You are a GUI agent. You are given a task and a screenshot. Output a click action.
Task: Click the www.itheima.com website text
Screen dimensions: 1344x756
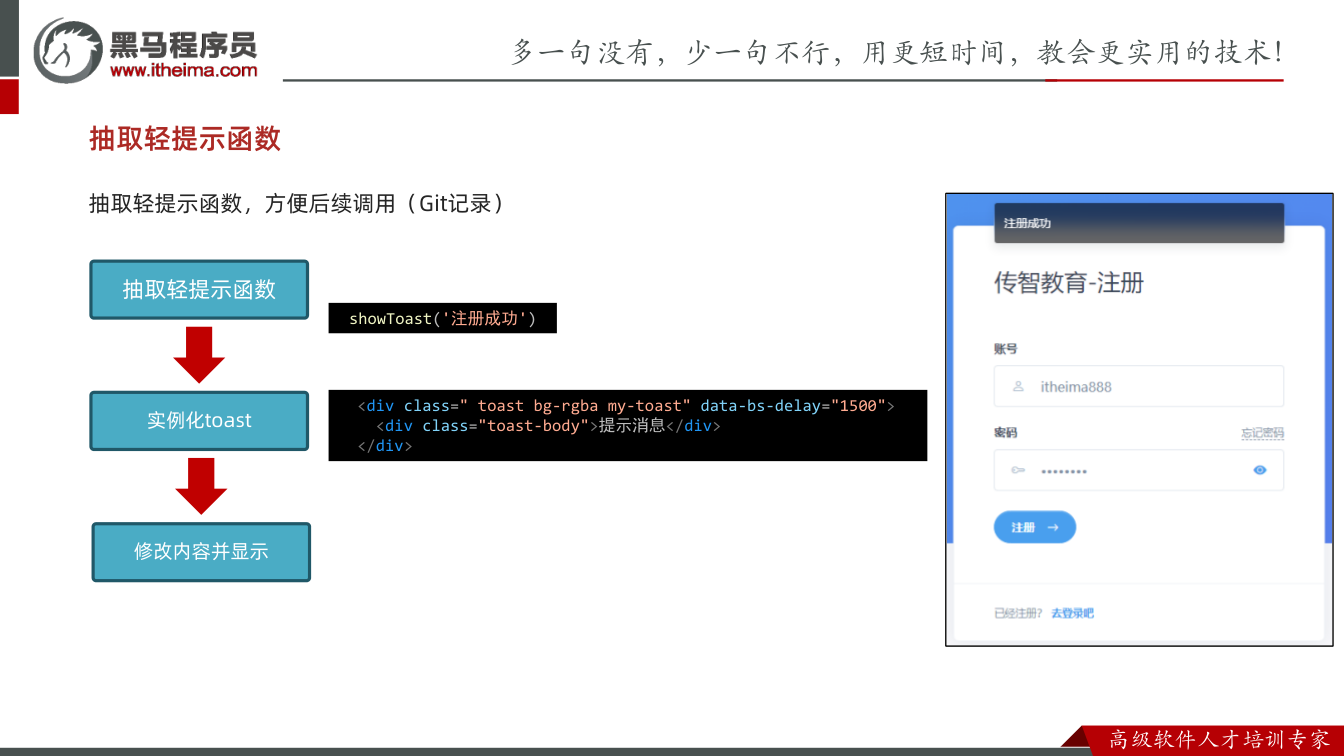pyautogui.click(x=183, y=70)
